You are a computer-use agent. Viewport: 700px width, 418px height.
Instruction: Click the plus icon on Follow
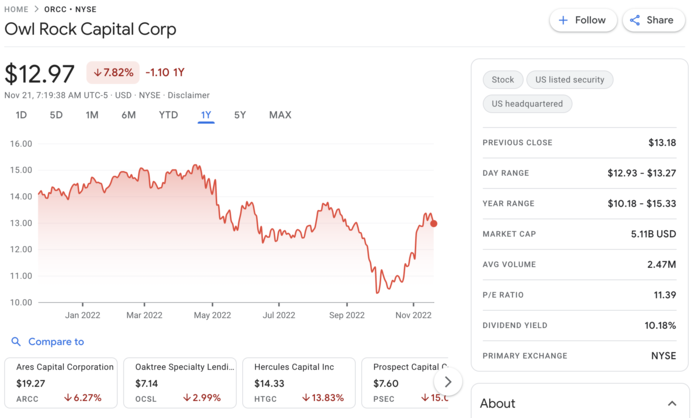click(x=563, y=21)
